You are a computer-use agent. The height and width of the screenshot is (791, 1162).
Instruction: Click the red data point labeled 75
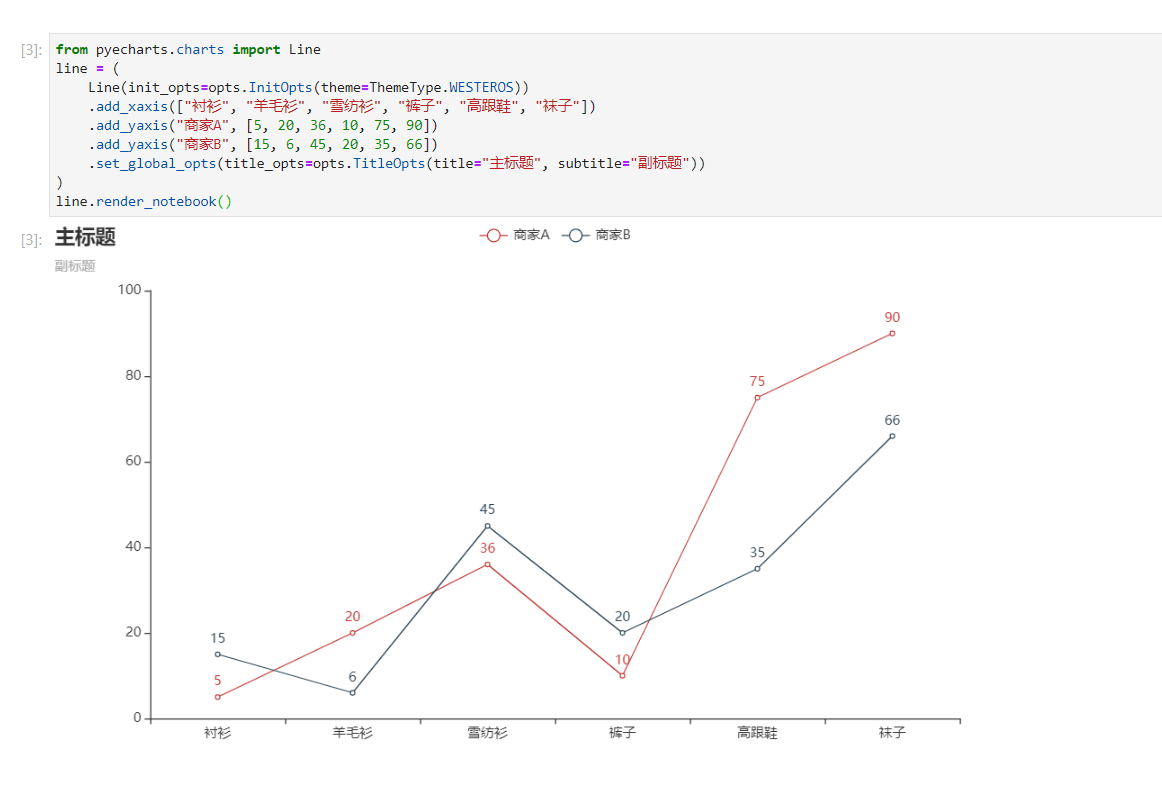click(x=757, y=396)
